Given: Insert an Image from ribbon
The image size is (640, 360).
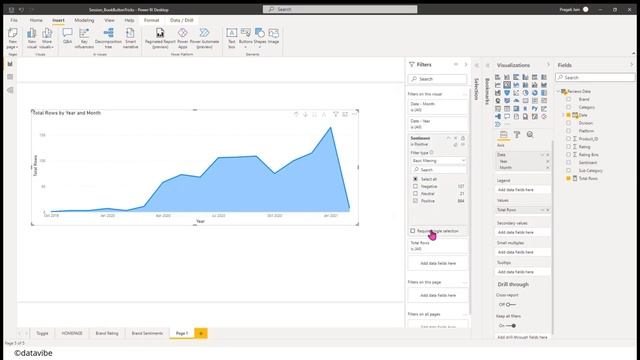Looking at the screenshot, I should click(273, 36).
